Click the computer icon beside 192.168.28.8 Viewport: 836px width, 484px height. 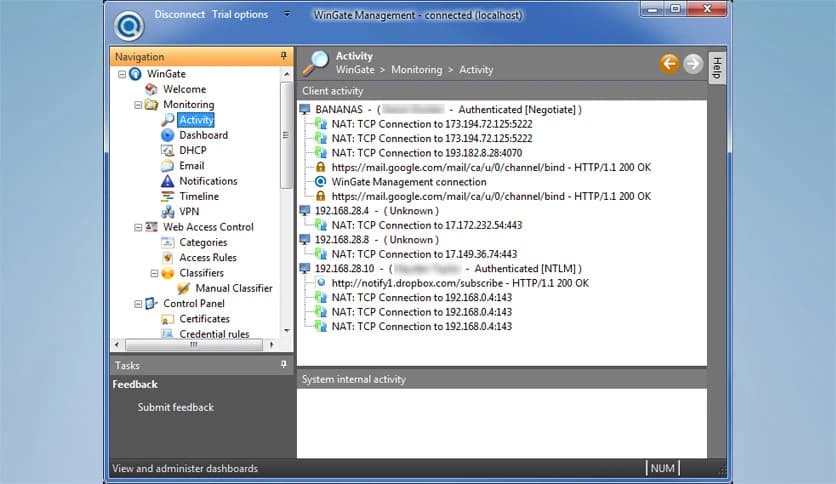point(305,239)
